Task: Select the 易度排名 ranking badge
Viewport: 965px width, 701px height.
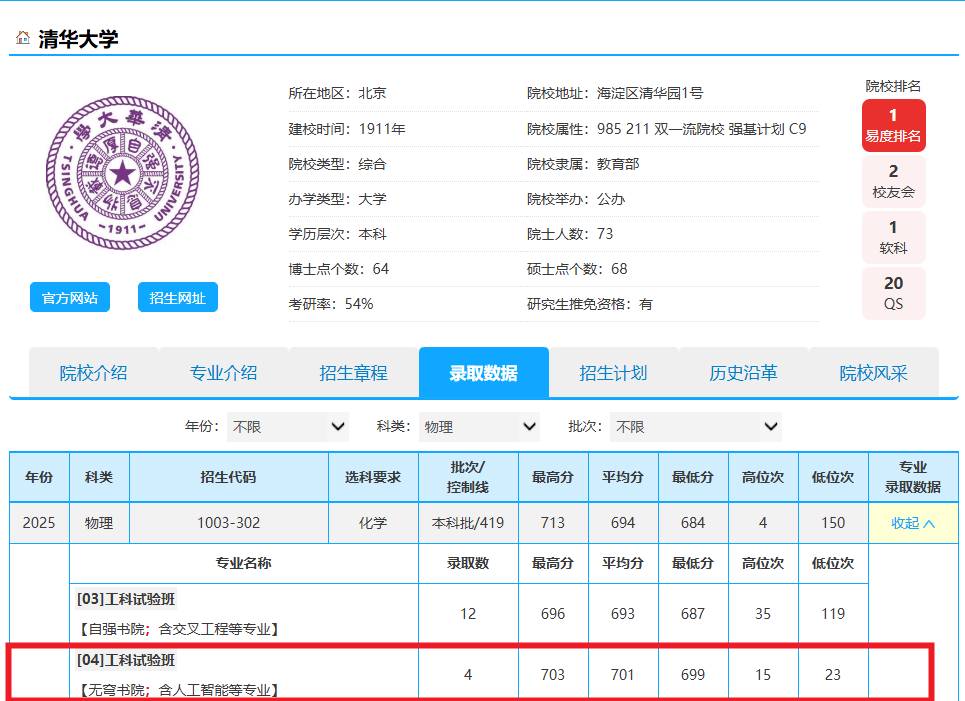Action: point(893,126)
